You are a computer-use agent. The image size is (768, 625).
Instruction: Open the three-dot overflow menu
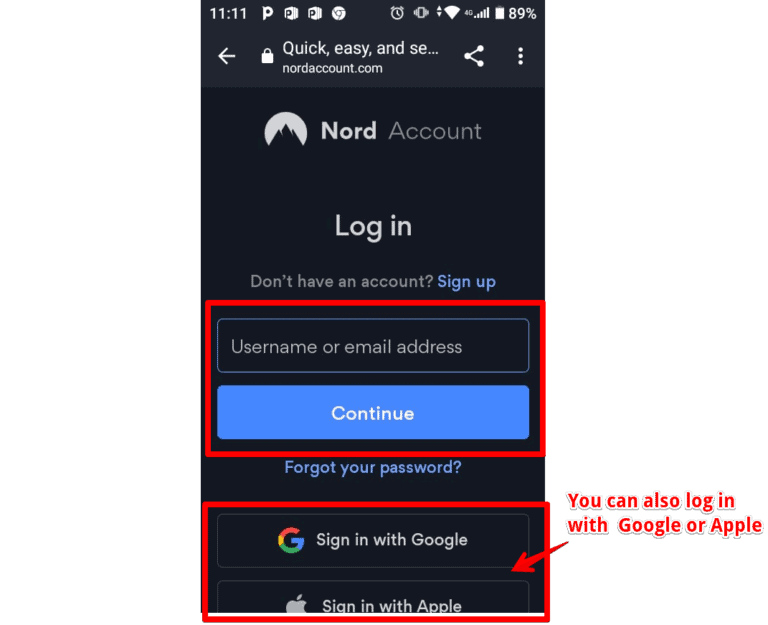520,56
